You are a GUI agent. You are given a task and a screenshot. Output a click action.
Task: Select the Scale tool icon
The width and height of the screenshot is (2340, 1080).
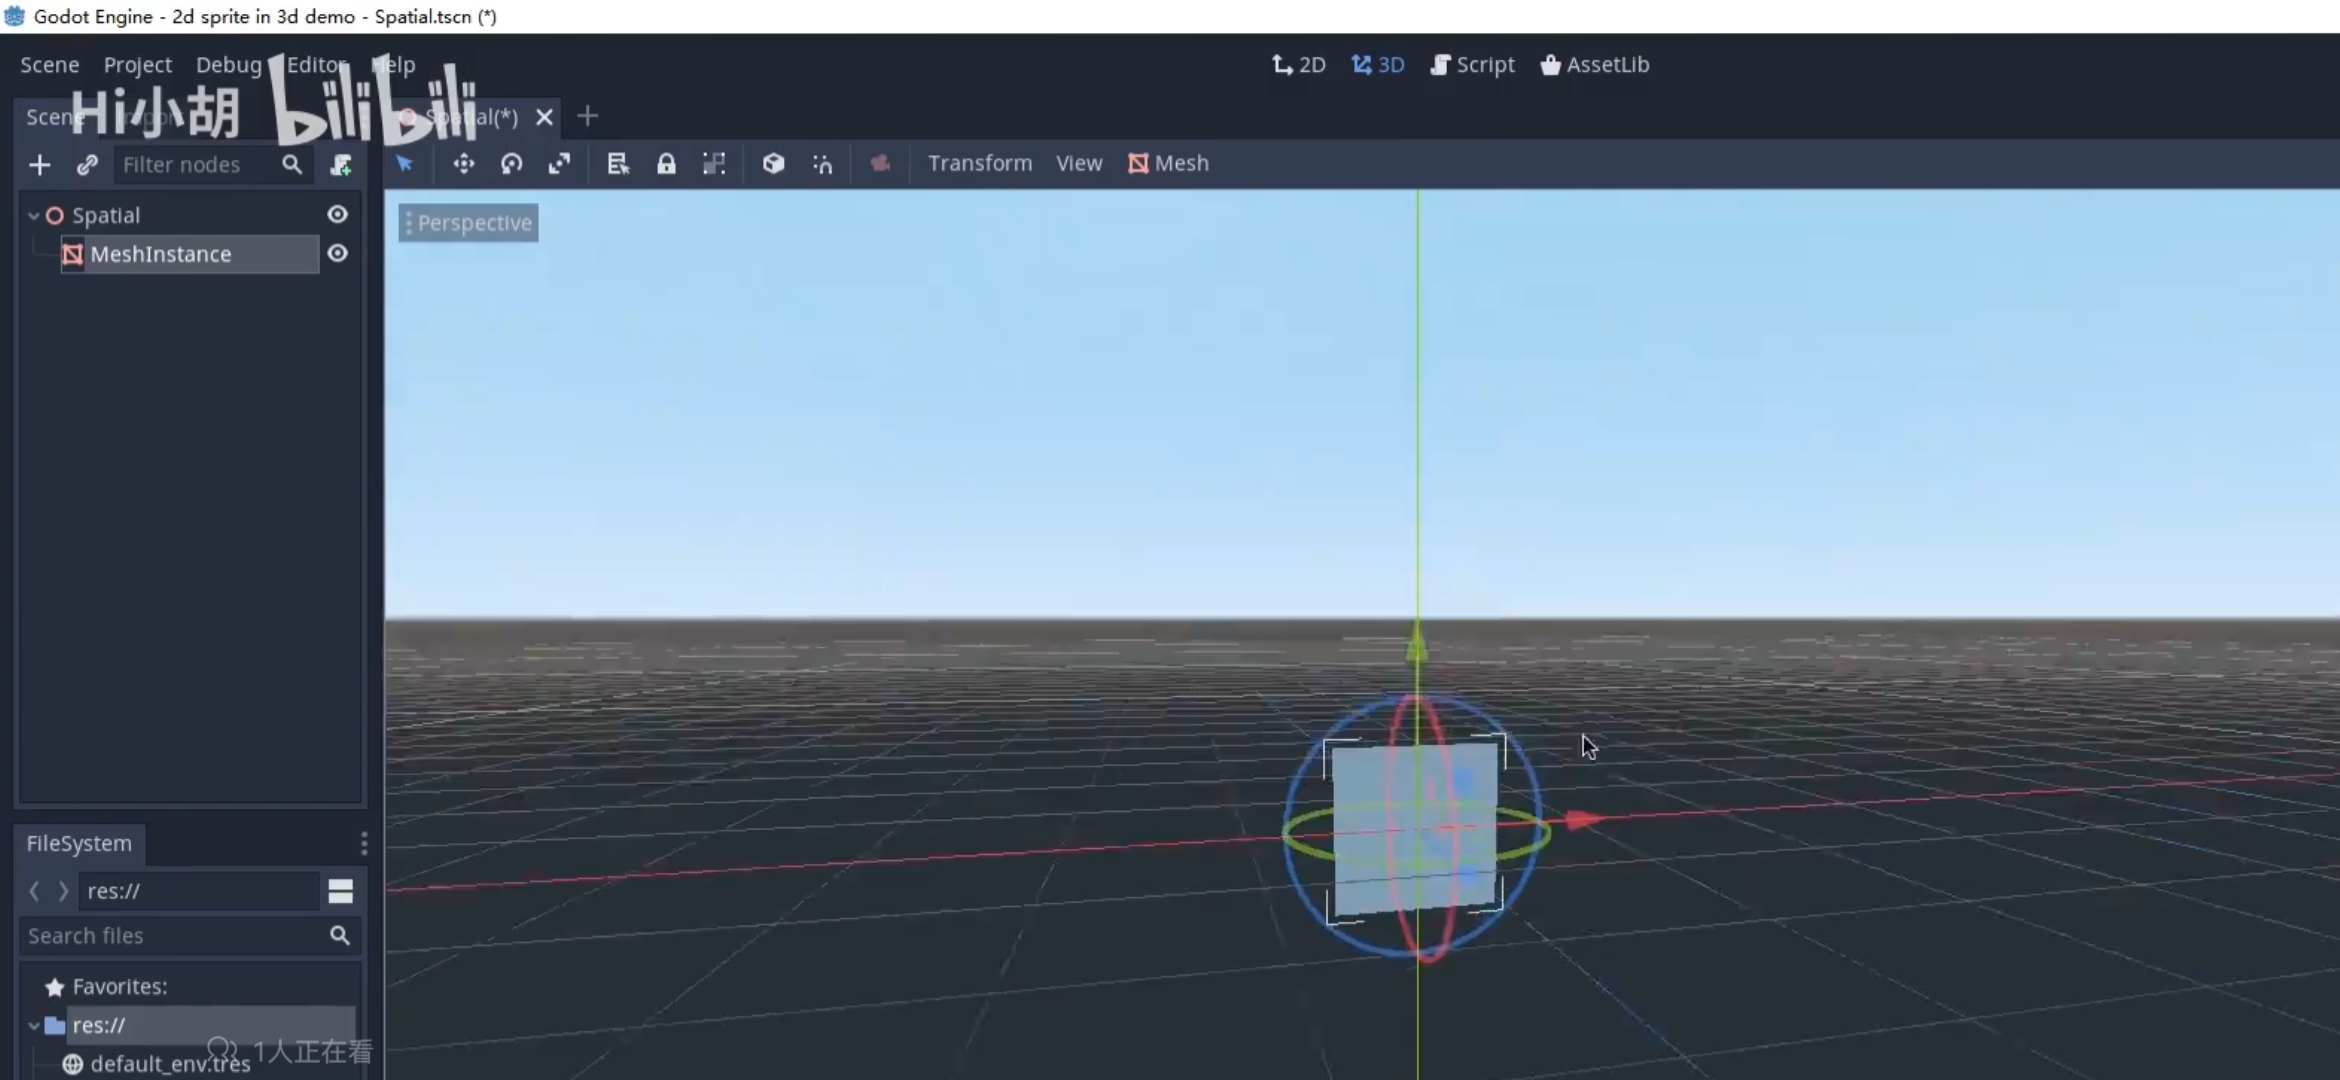[560, 163]
